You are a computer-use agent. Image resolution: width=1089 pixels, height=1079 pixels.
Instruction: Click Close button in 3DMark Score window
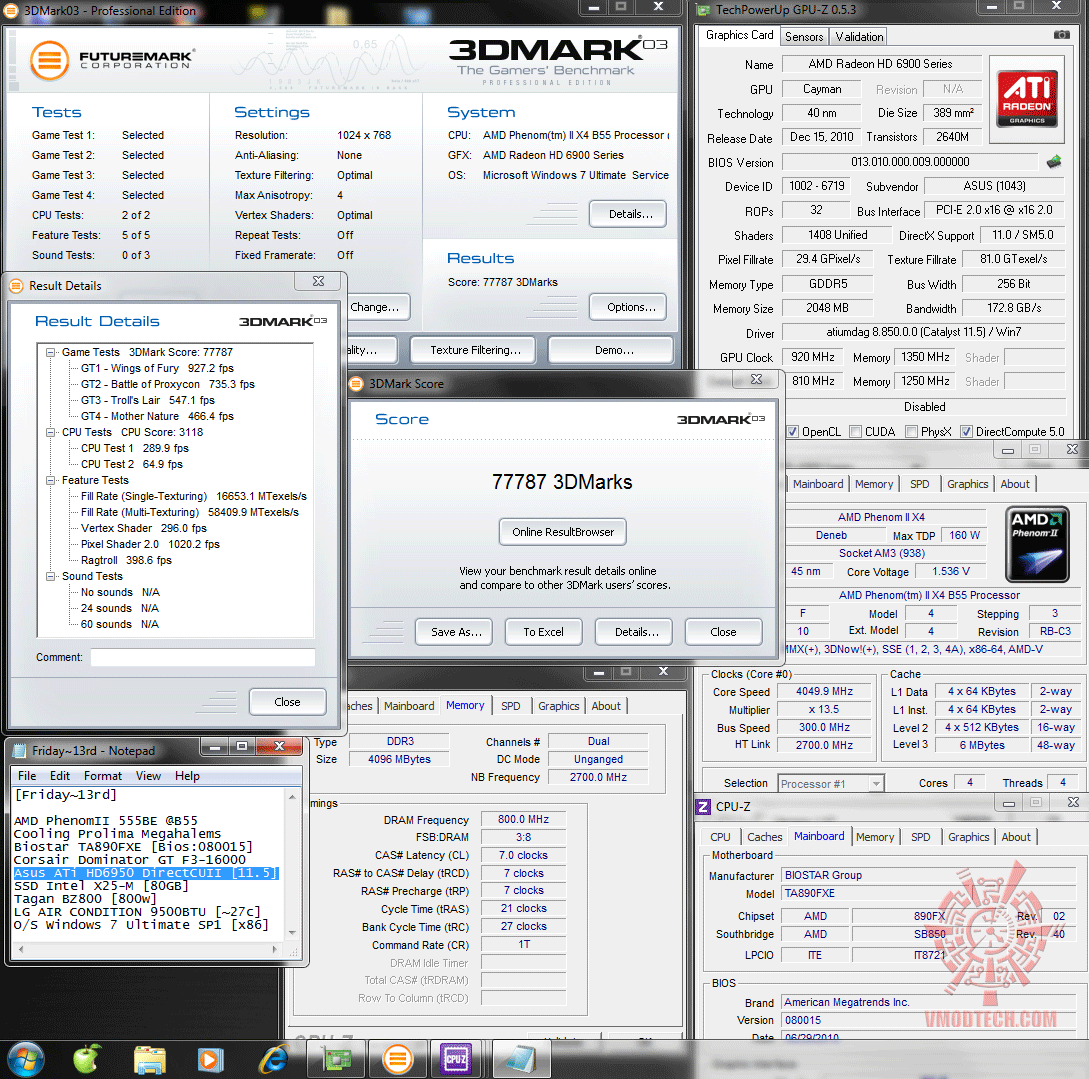coord(724,632)
